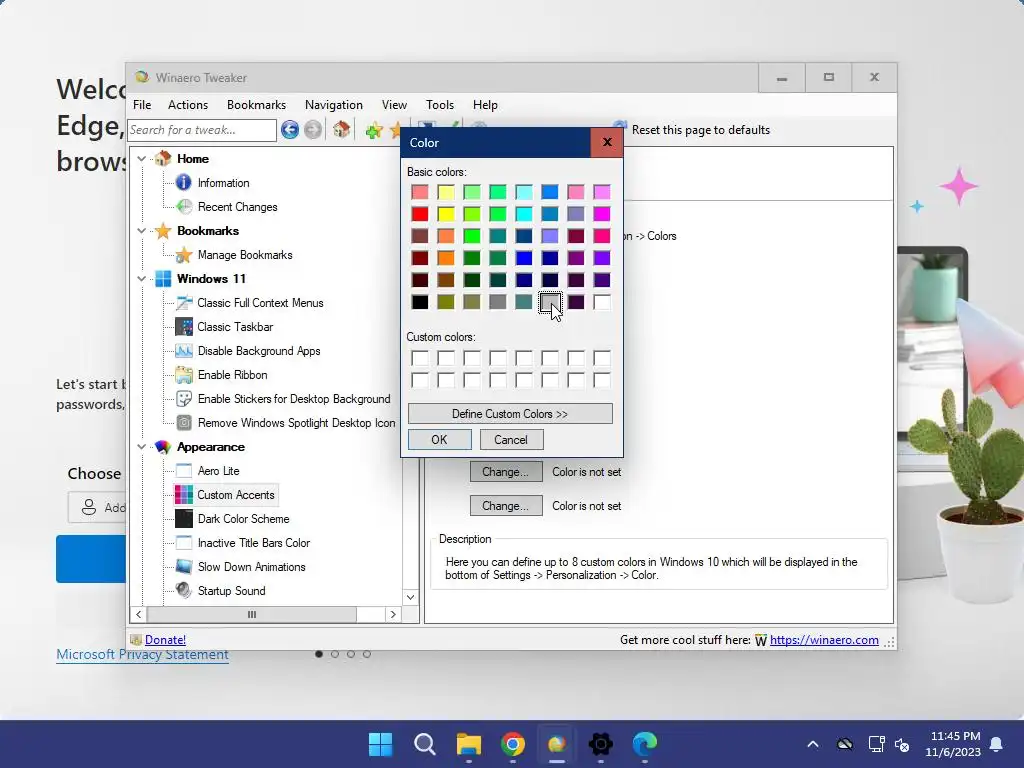Click the lower Change... button
This screenshot has height=768, width=1024.
pos(506,505)
